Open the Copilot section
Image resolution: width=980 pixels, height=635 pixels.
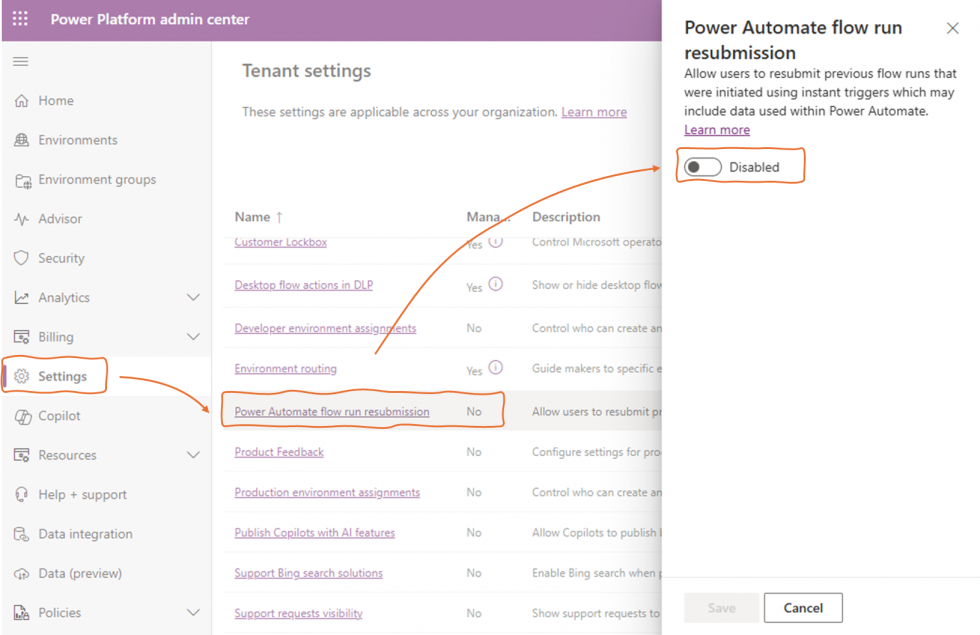(60, 416)
